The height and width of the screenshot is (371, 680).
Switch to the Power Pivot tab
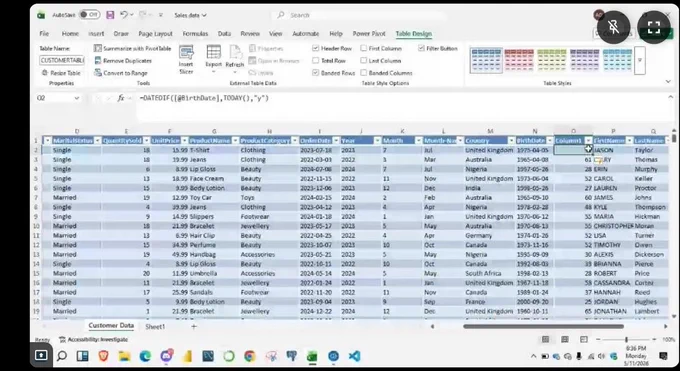[x=369, y=33]
